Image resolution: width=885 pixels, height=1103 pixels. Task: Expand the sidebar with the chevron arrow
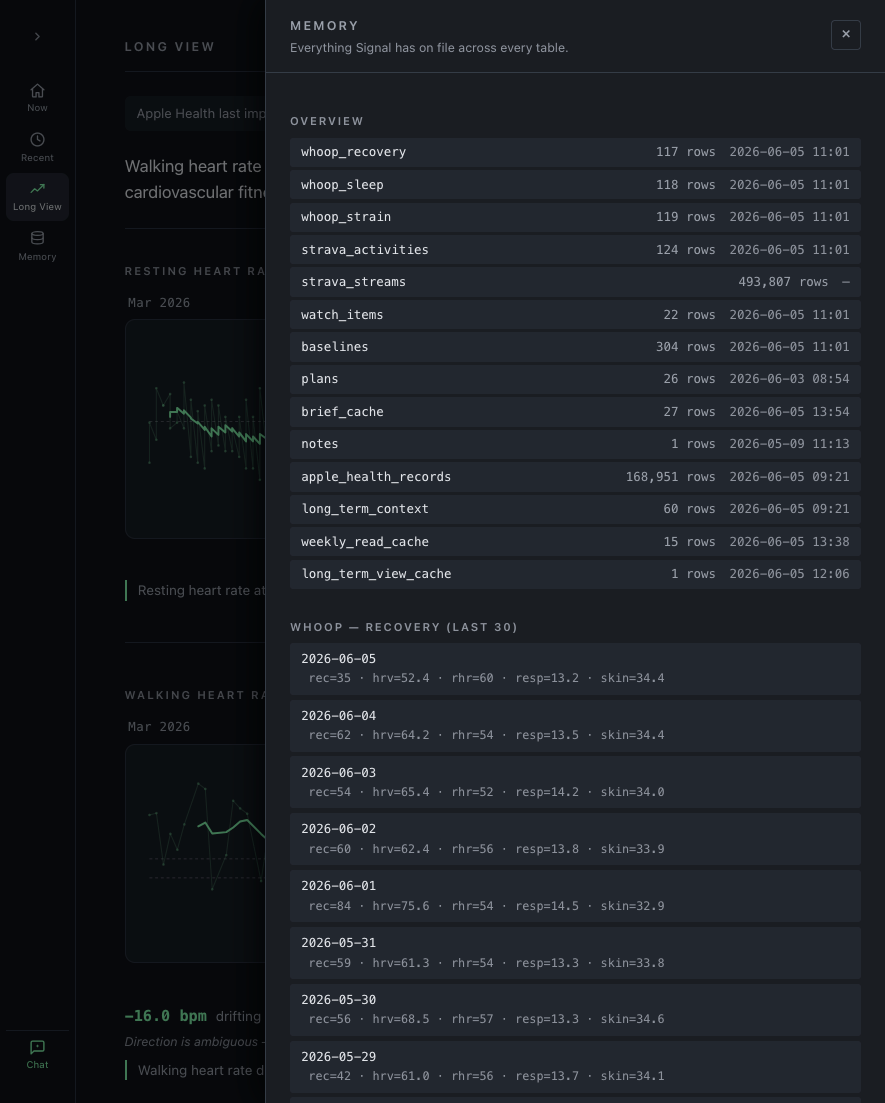37,37
